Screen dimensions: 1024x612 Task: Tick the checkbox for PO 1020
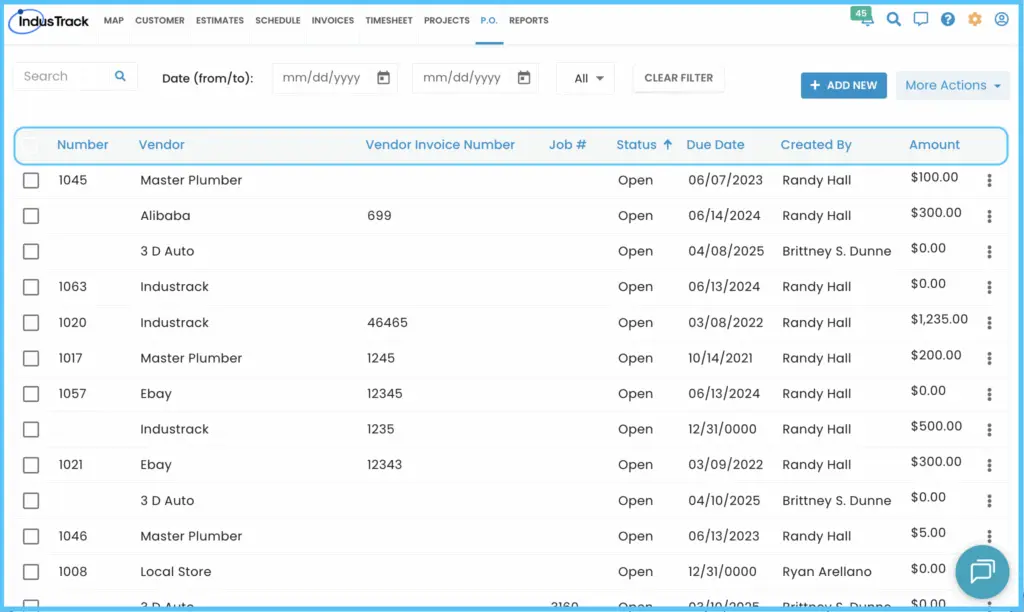coord(31,323)
